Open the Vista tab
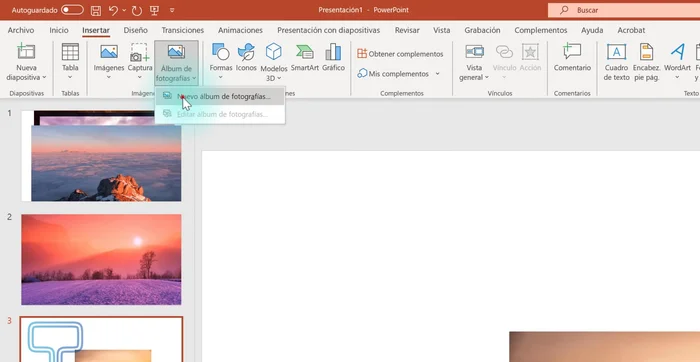The image size is (700, 362). point(442,30)
